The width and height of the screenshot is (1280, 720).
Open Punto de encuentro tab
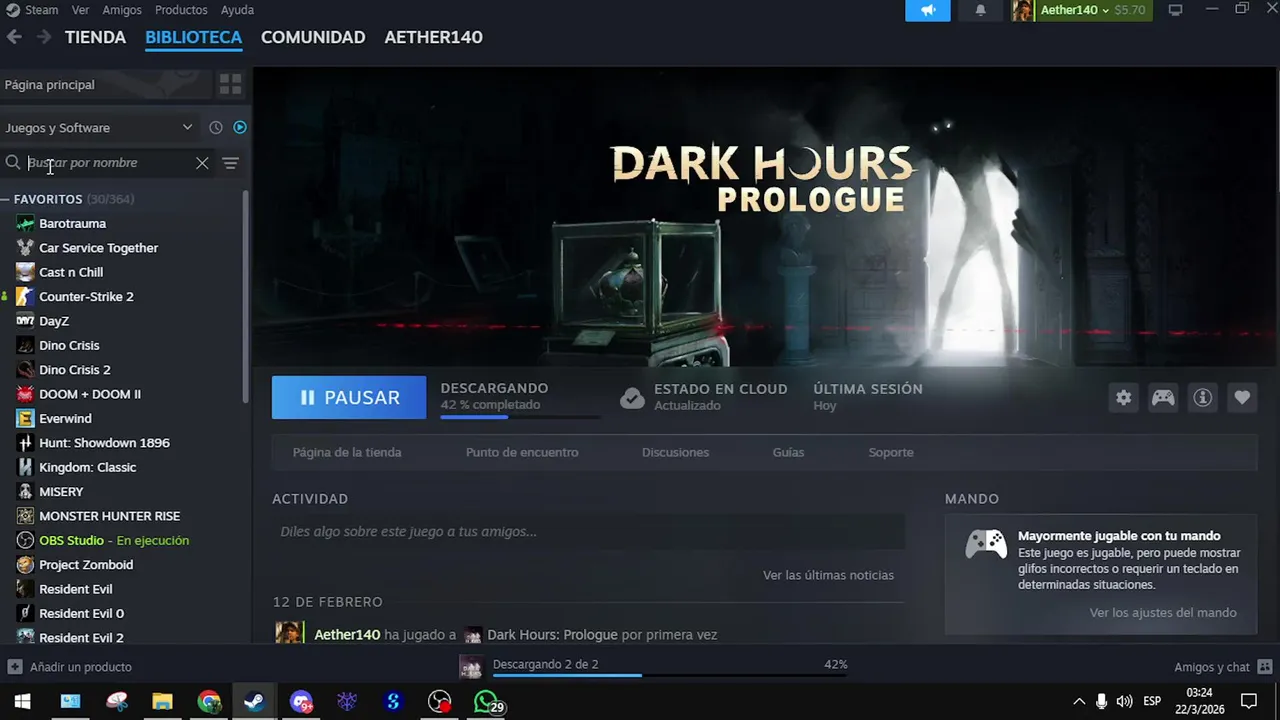(x=522, y=452)
